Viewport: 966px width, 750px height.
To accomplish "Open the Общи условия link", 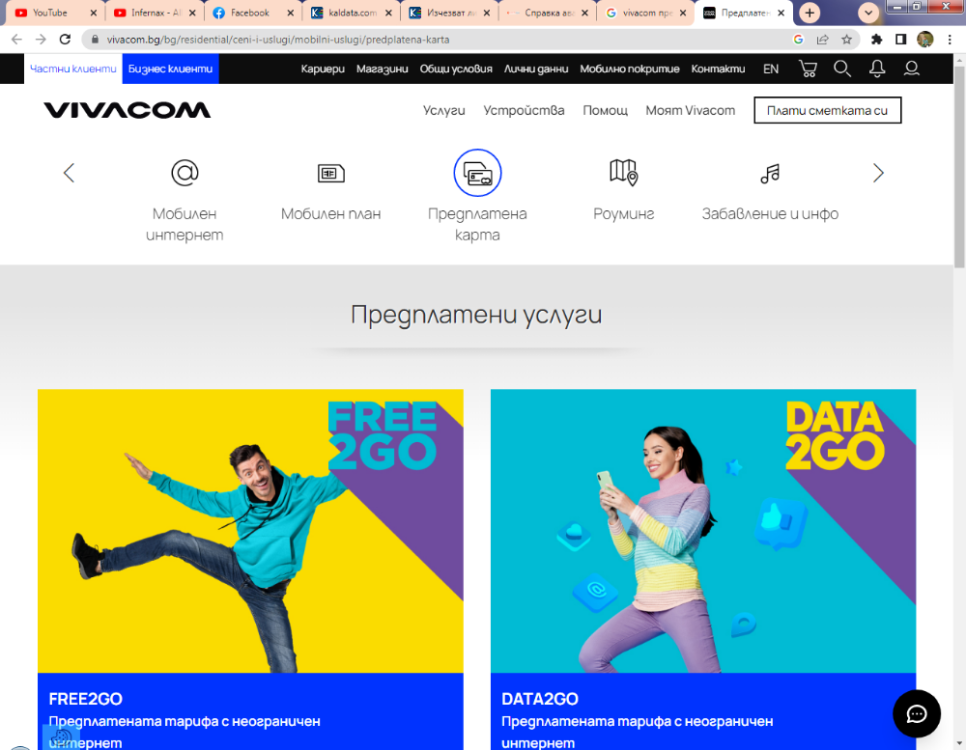I will pyautogui.click(x=456, y=69).
